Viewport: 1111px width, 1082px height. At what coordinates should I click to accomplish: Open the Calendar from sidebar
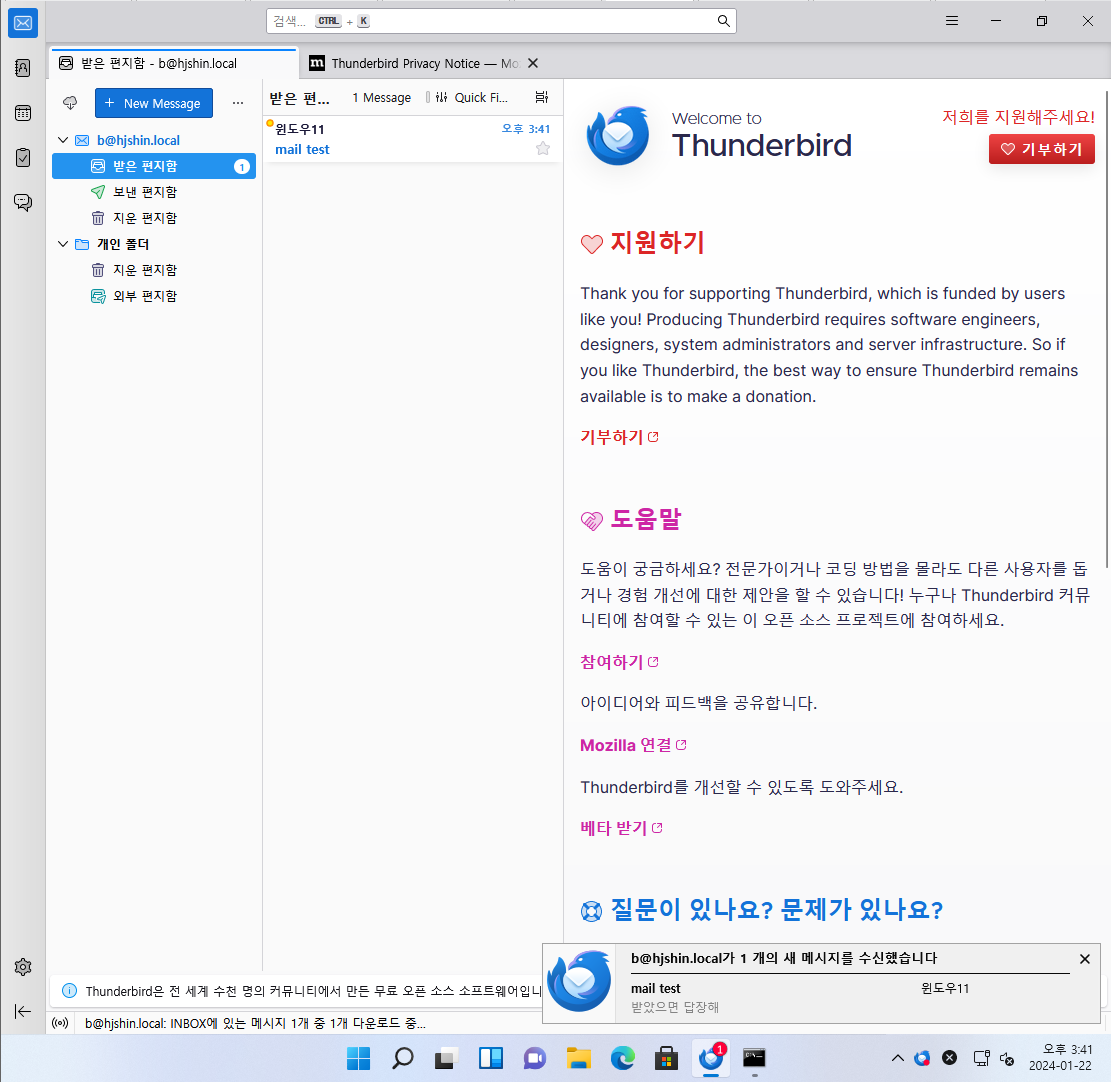pyautogui.click(x=23, y=113)
